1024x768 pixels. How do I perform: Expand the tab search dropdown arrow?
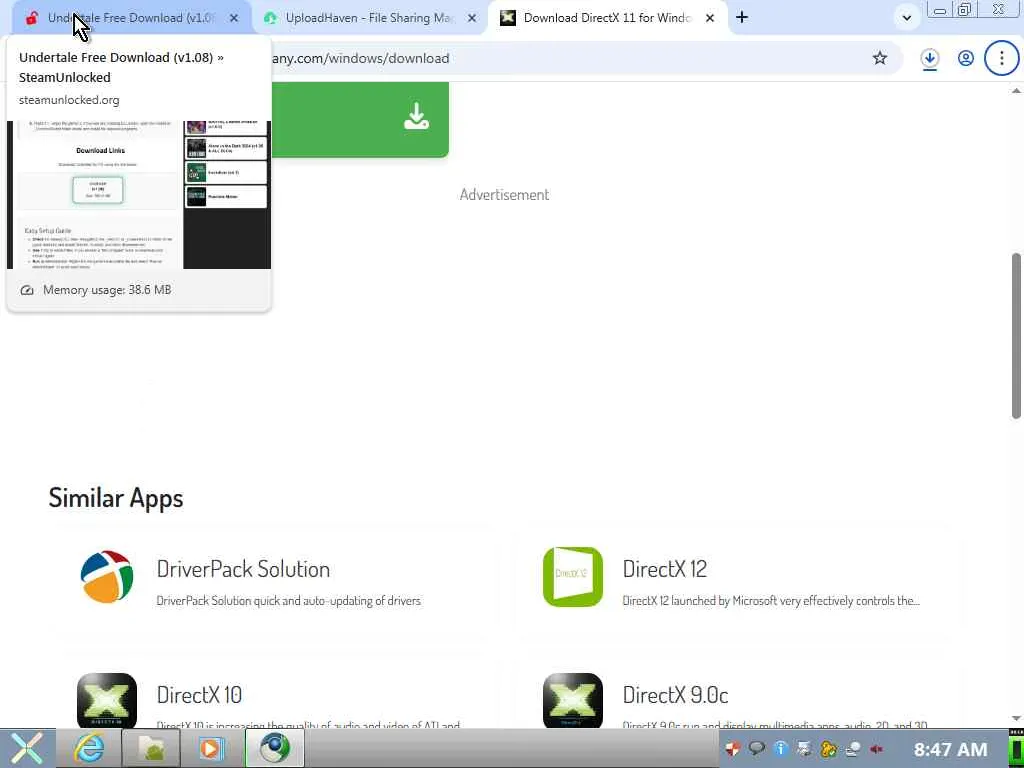pos(906,18)
